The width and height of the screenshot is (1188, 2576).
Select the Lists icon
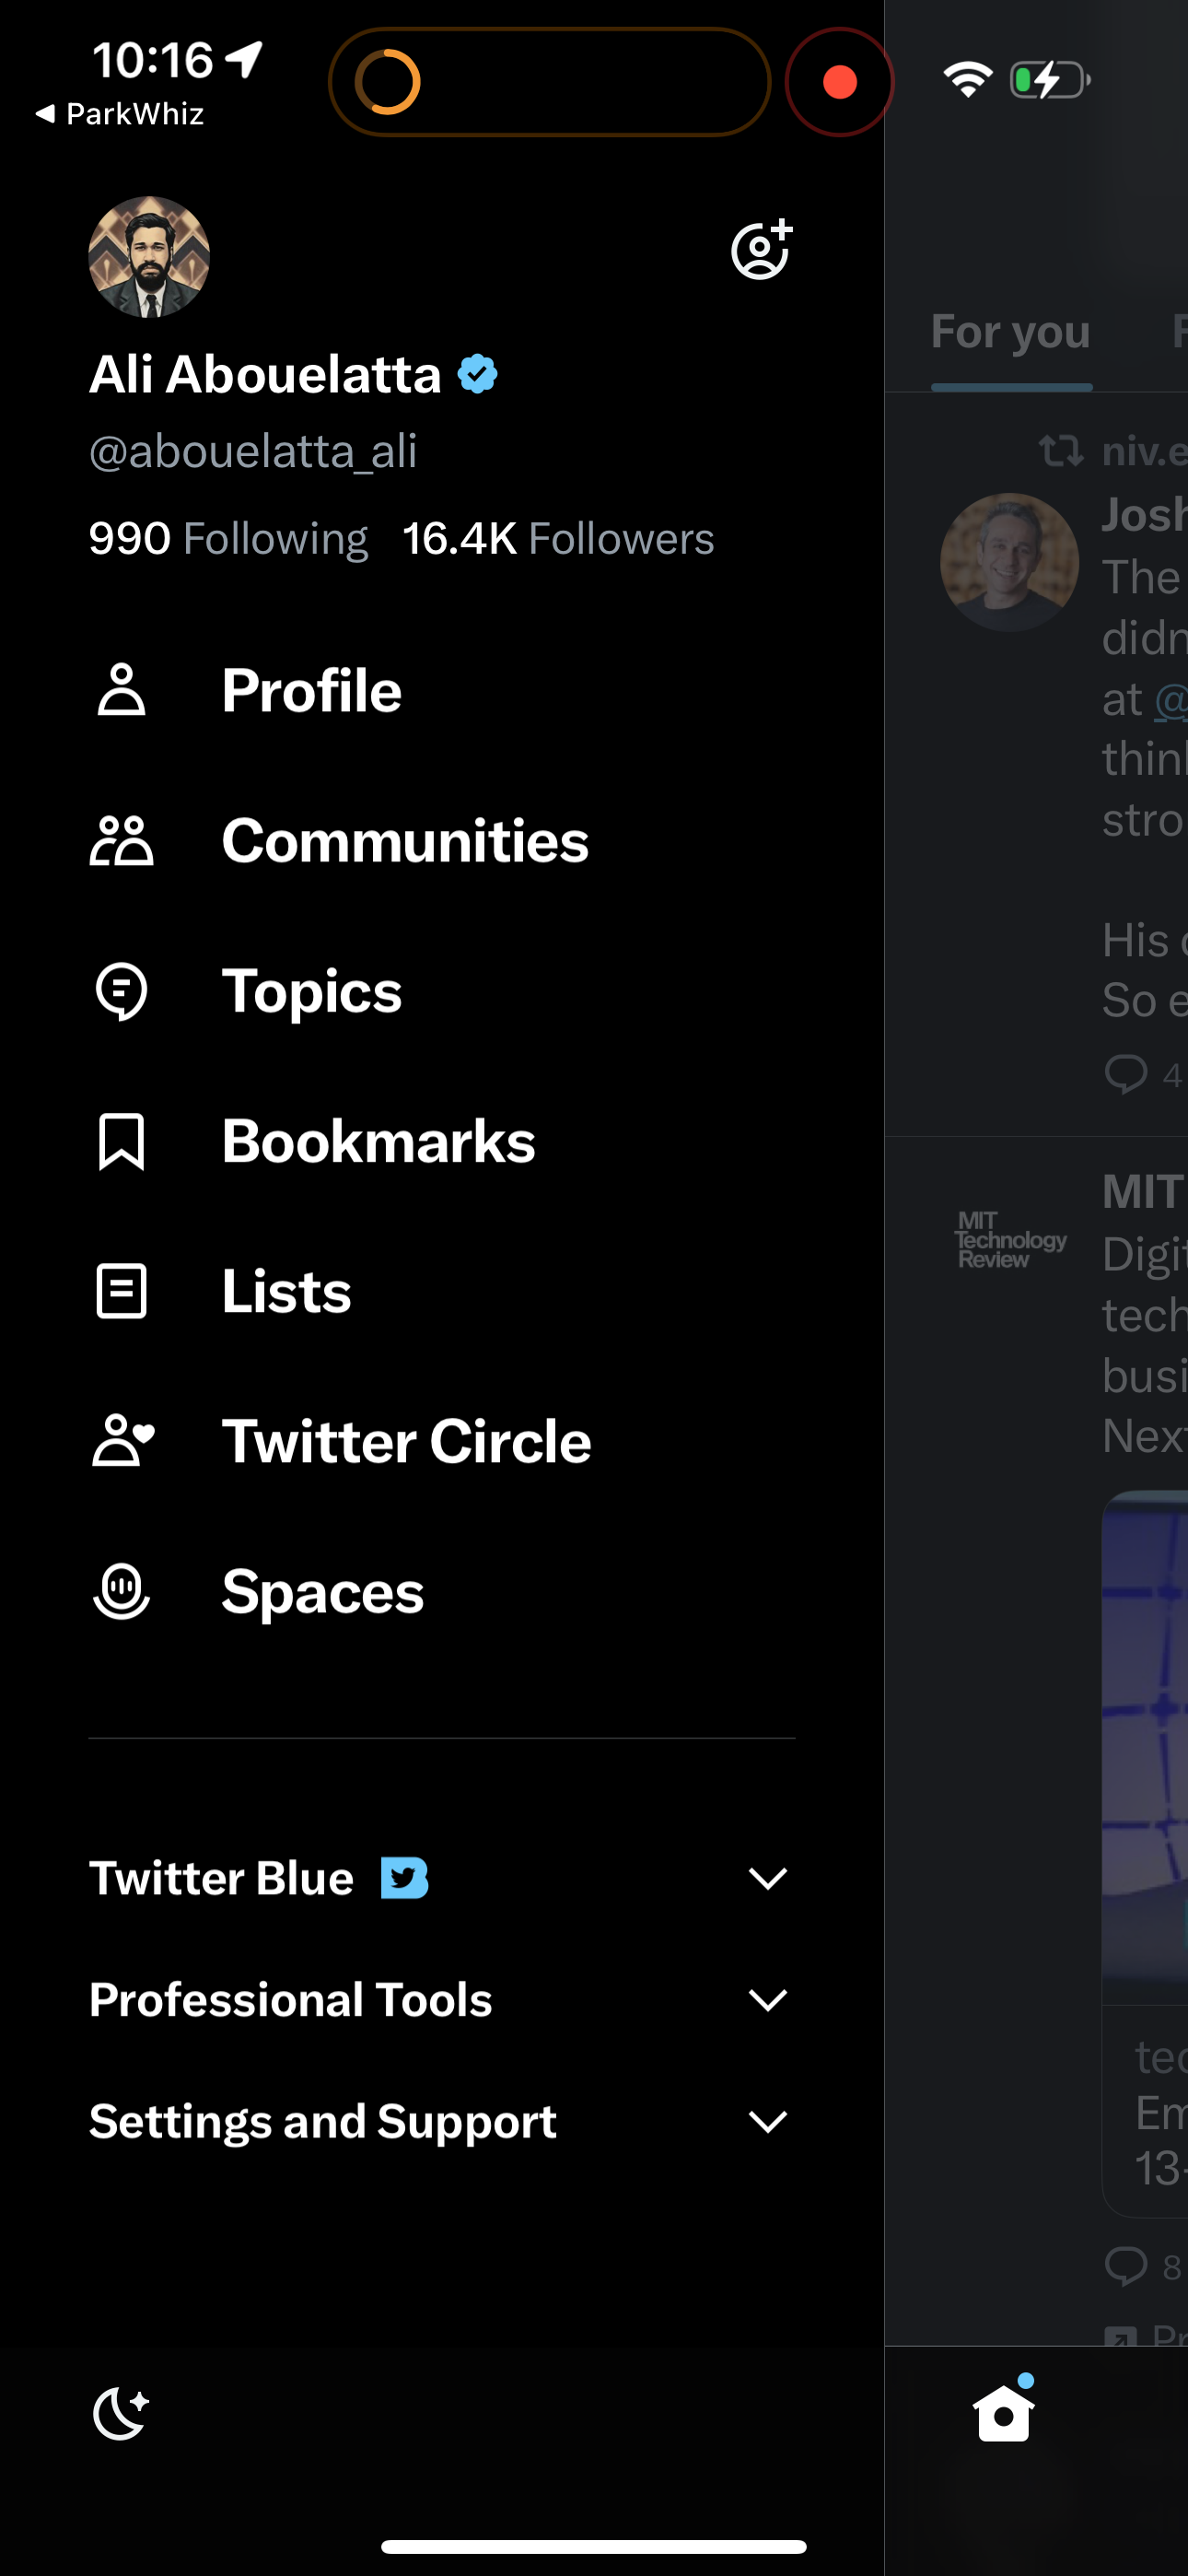tap(120, 1291)
